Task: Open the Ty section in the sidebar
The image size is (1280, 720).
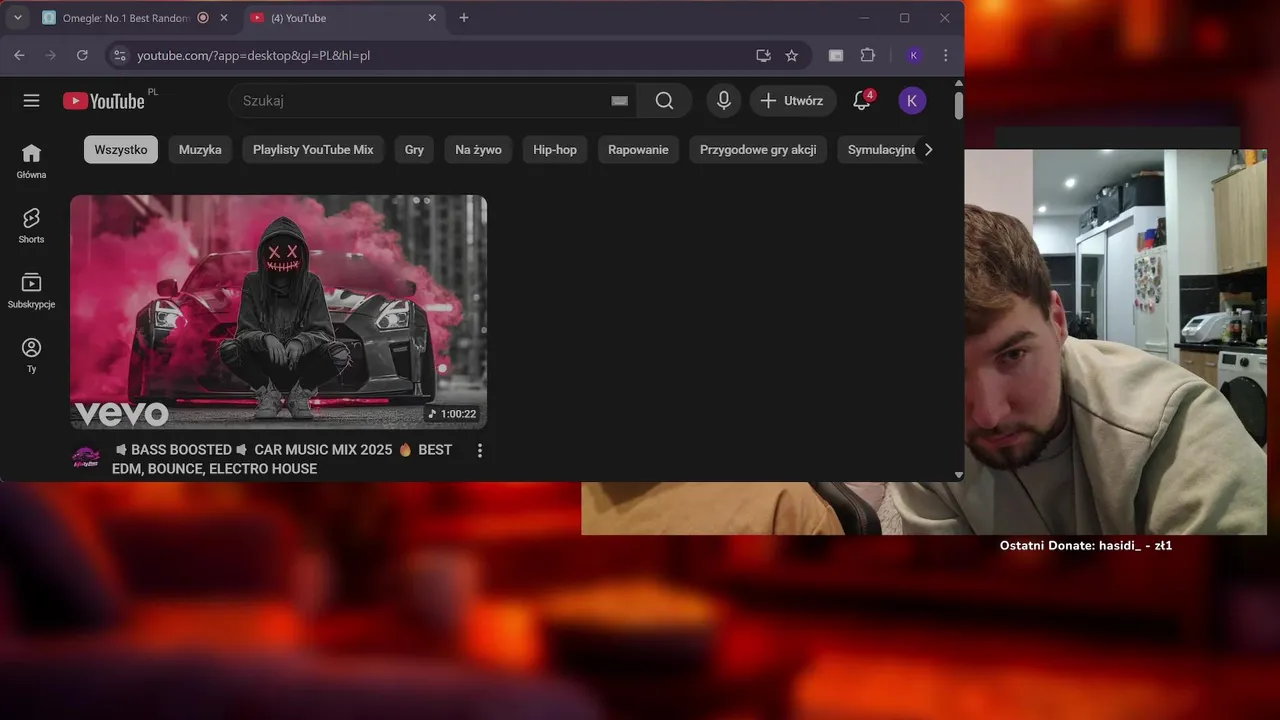Action: click(x=31, y=356)
